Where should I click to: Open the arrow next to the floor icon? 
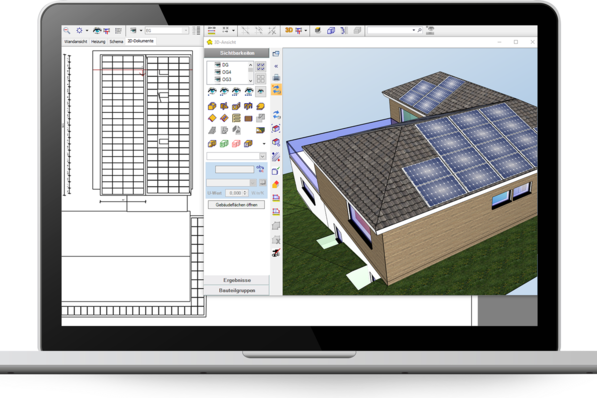tap(141, 30)
